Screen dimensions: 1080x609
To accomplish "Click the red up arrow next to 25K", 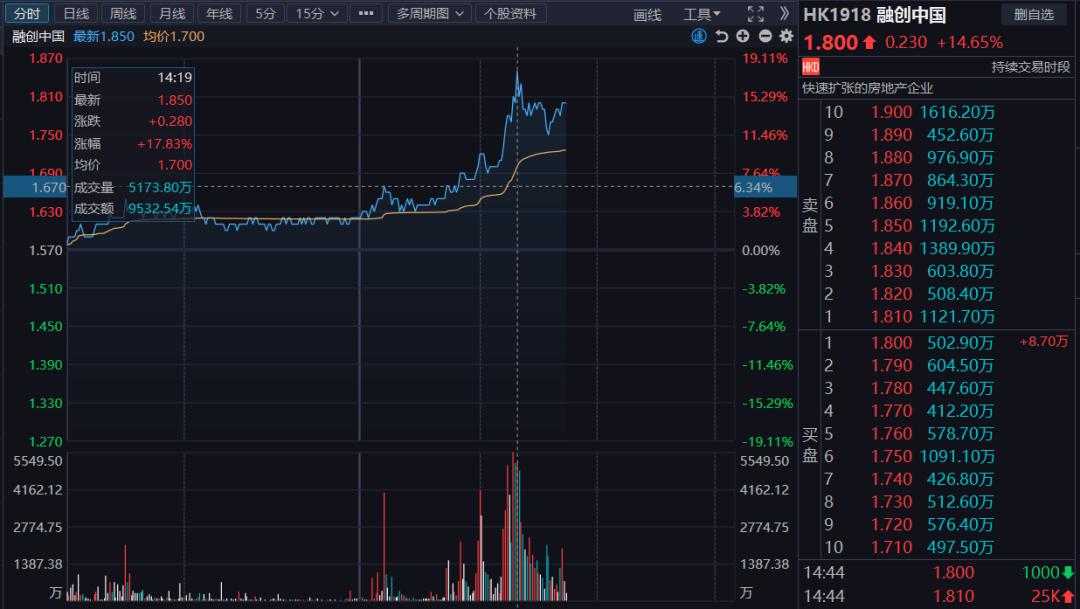I will [1068, 596].
